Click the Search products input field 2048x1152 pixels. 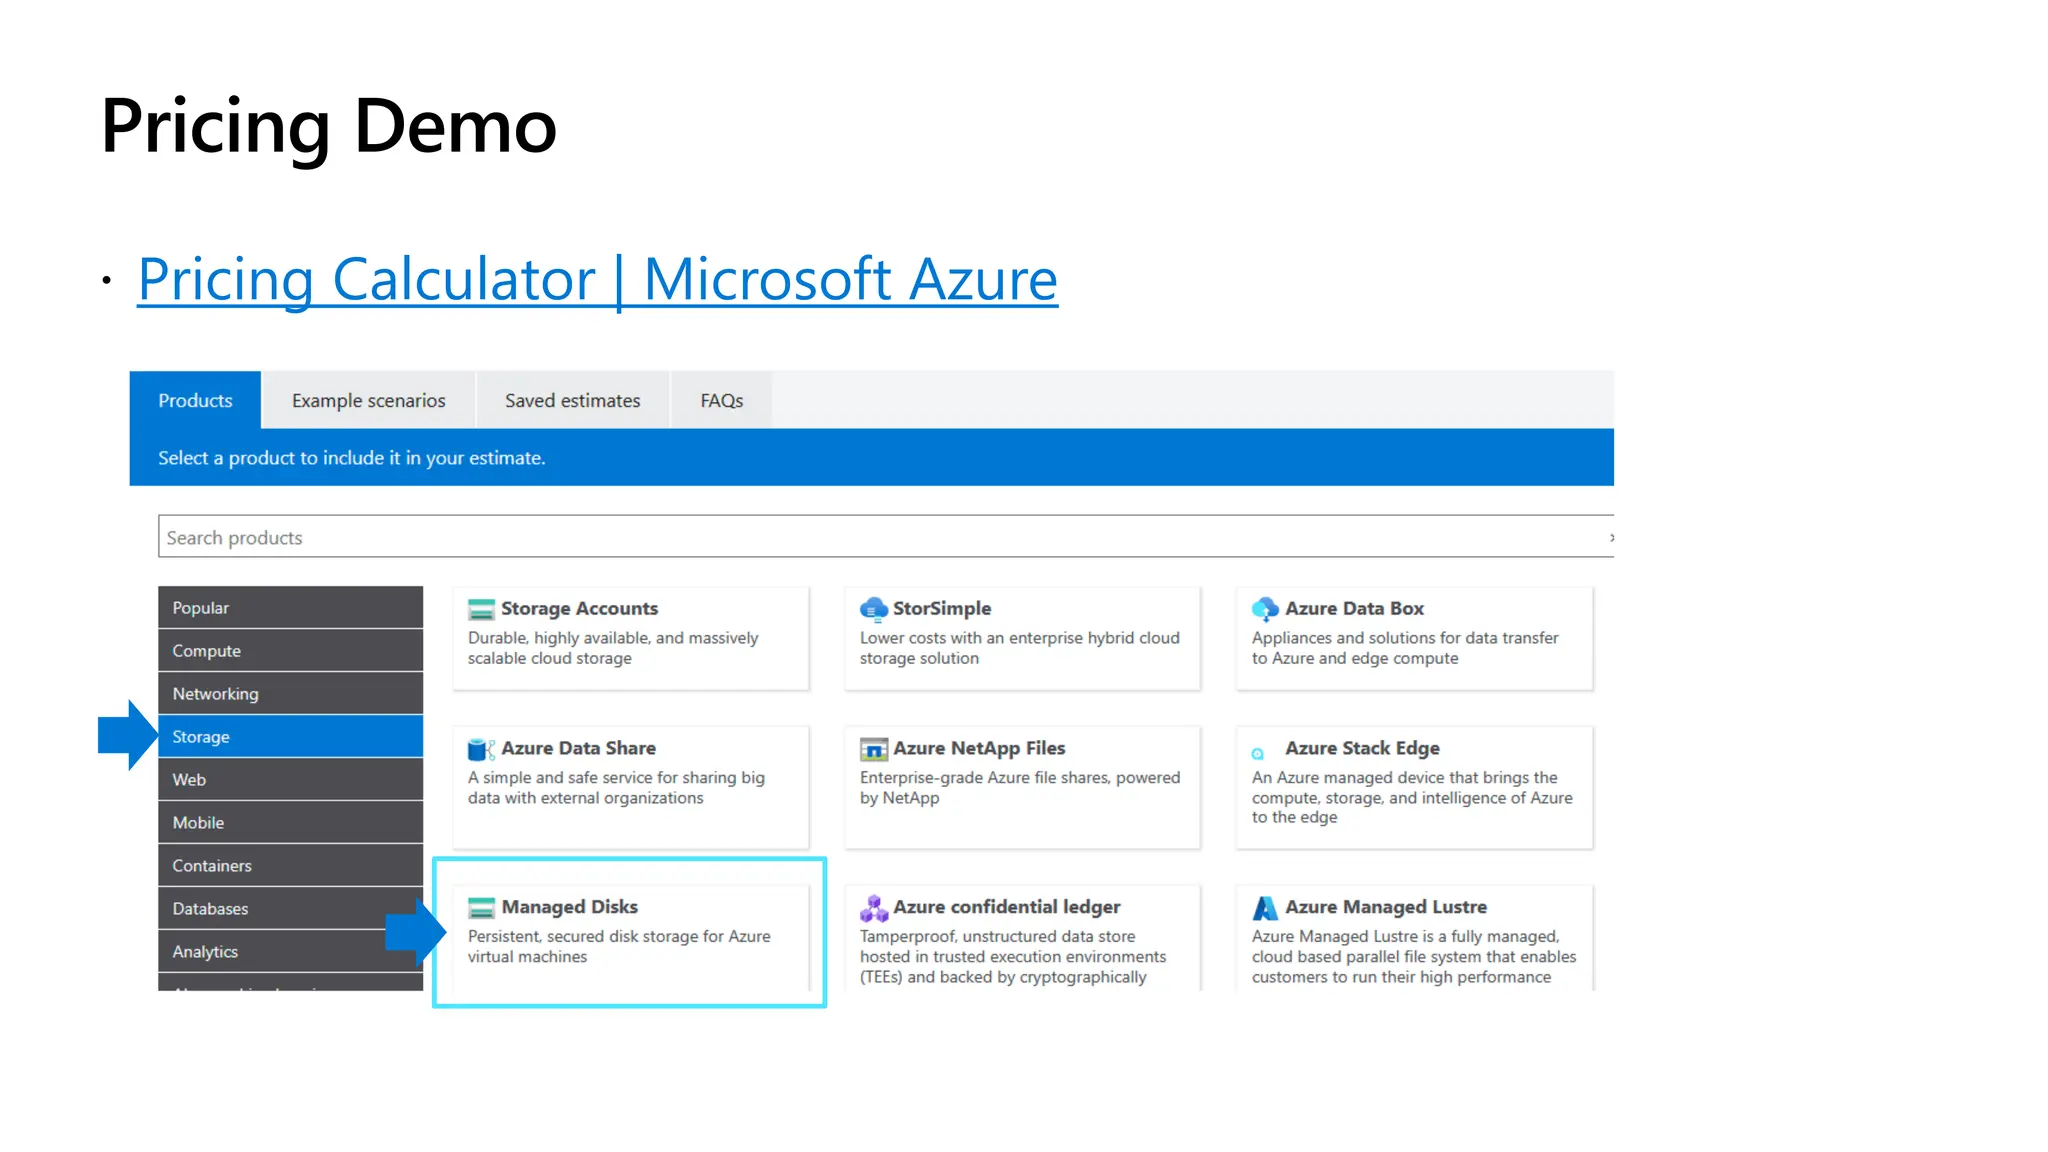click(x=886, y=537)
